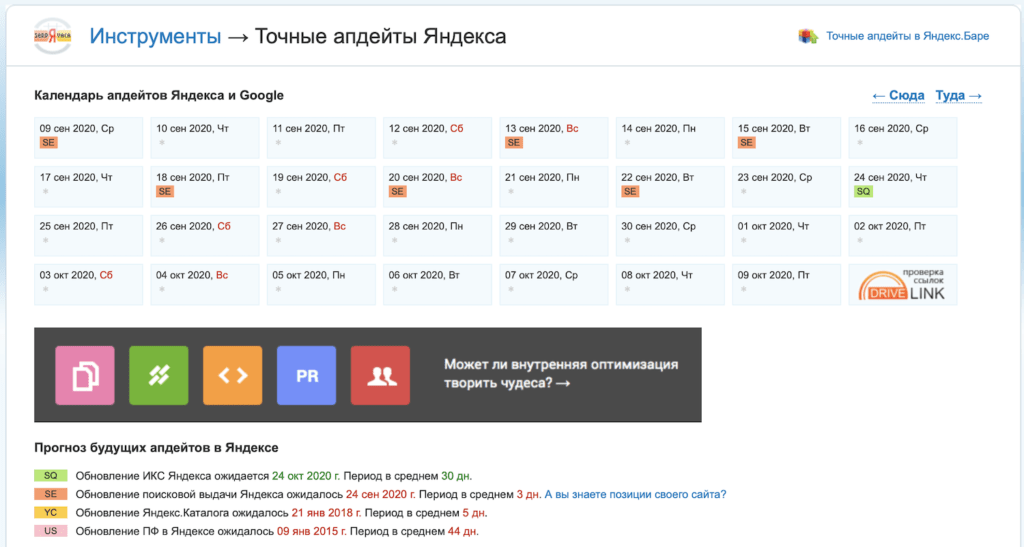This screenshot has width=1024, height=547.
Task: Click the red date 09 янв 2015 г.
Action: click(312, 531)
